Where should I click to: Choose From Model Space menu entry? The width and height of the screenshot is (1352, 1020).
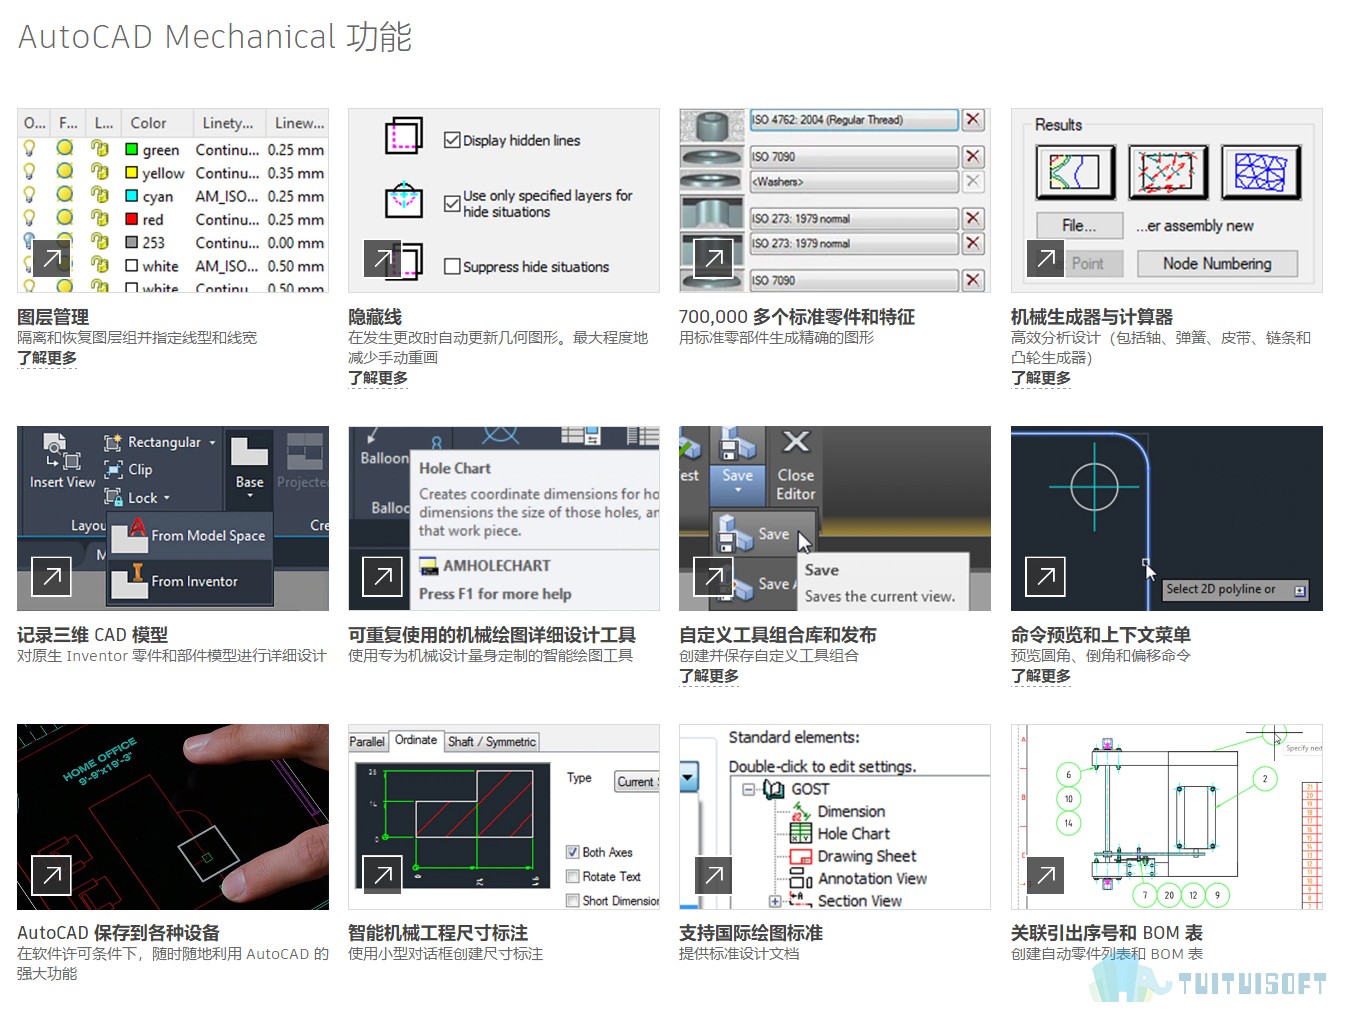pyautogui.click(x=190, y=536)
